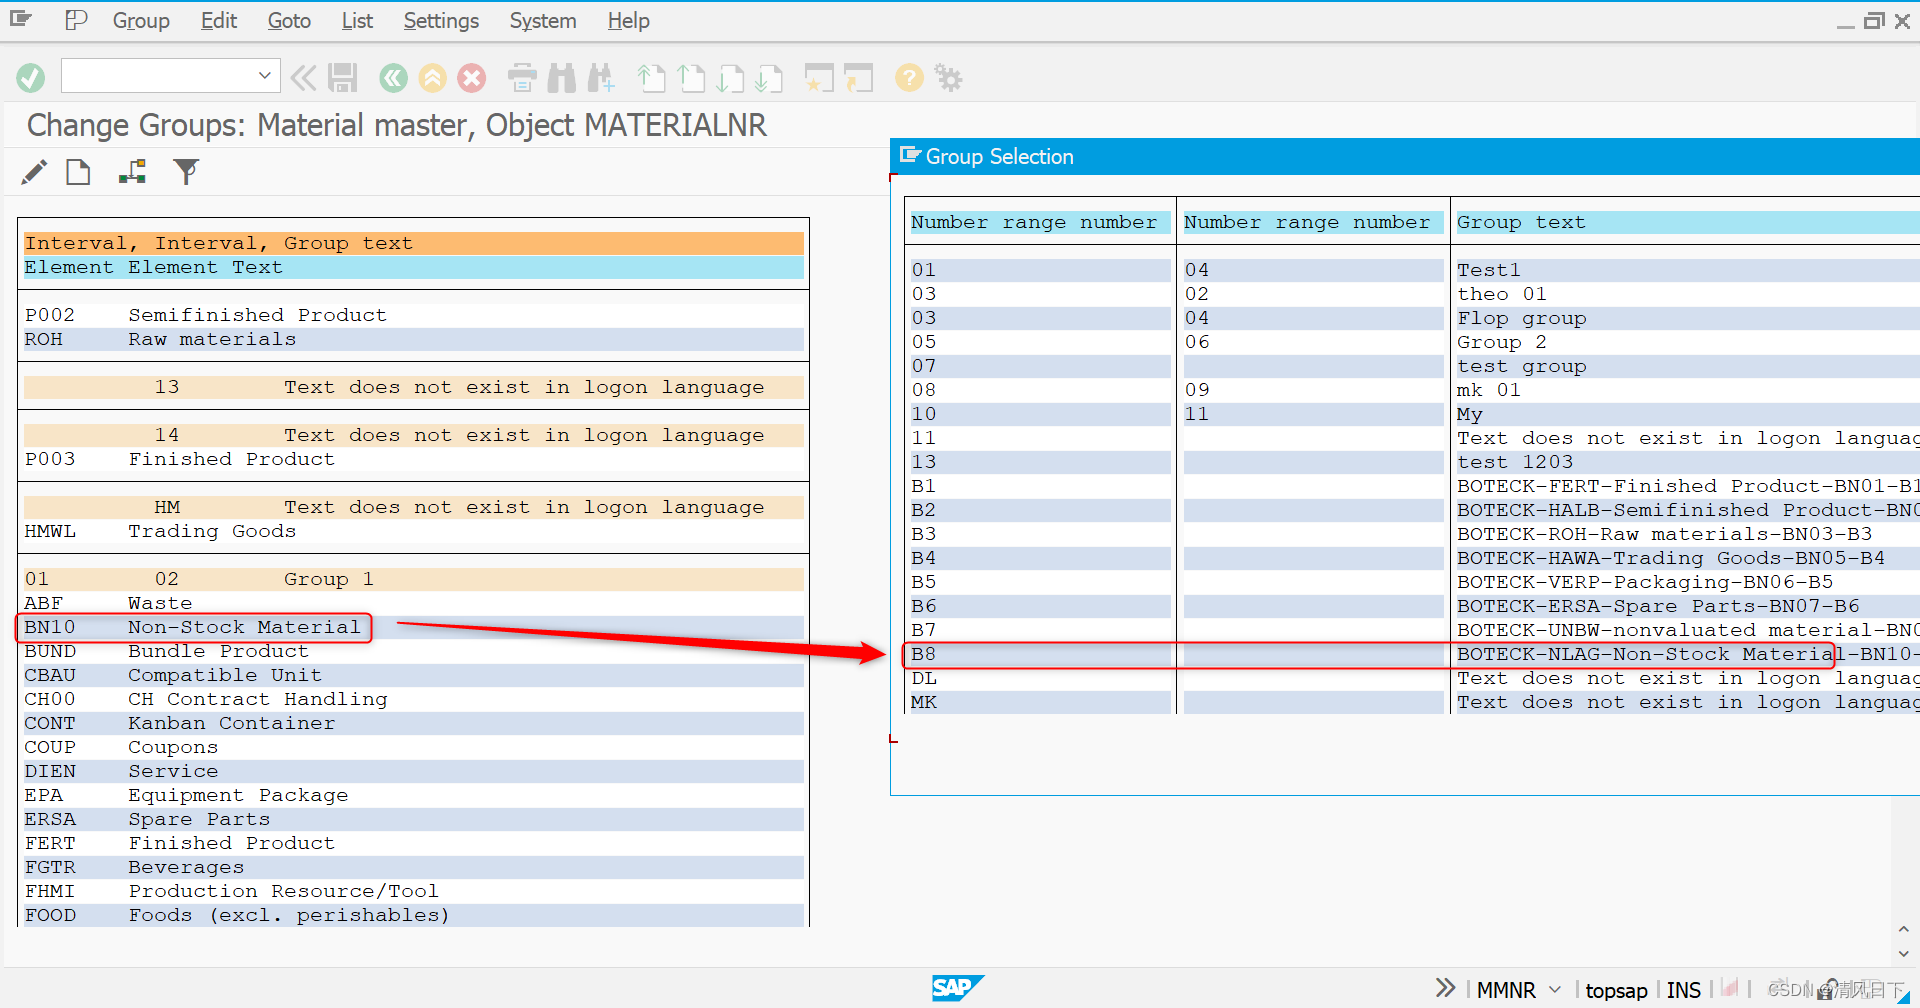The image size is (1920, 1008).
Task: Click group HM header row
Action: (x=413, y=507)
